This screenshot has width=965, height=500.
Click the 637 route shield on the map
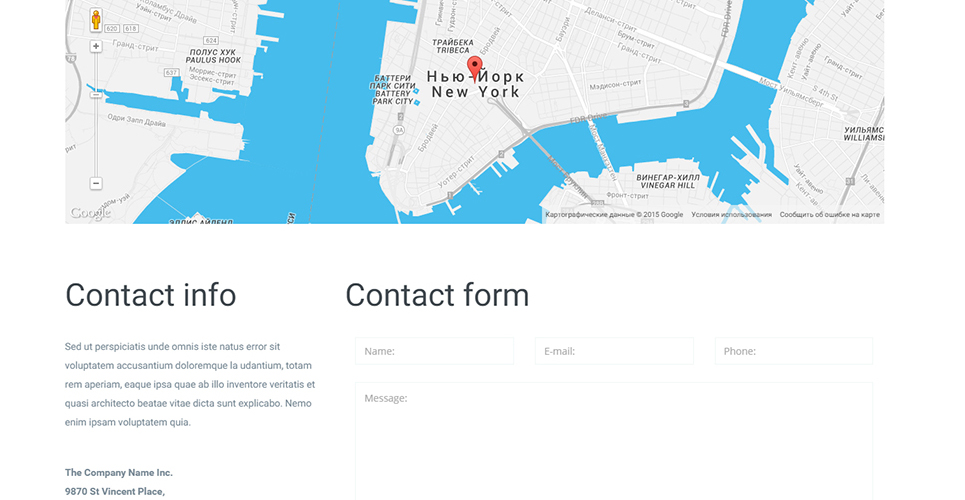point(171,73)
